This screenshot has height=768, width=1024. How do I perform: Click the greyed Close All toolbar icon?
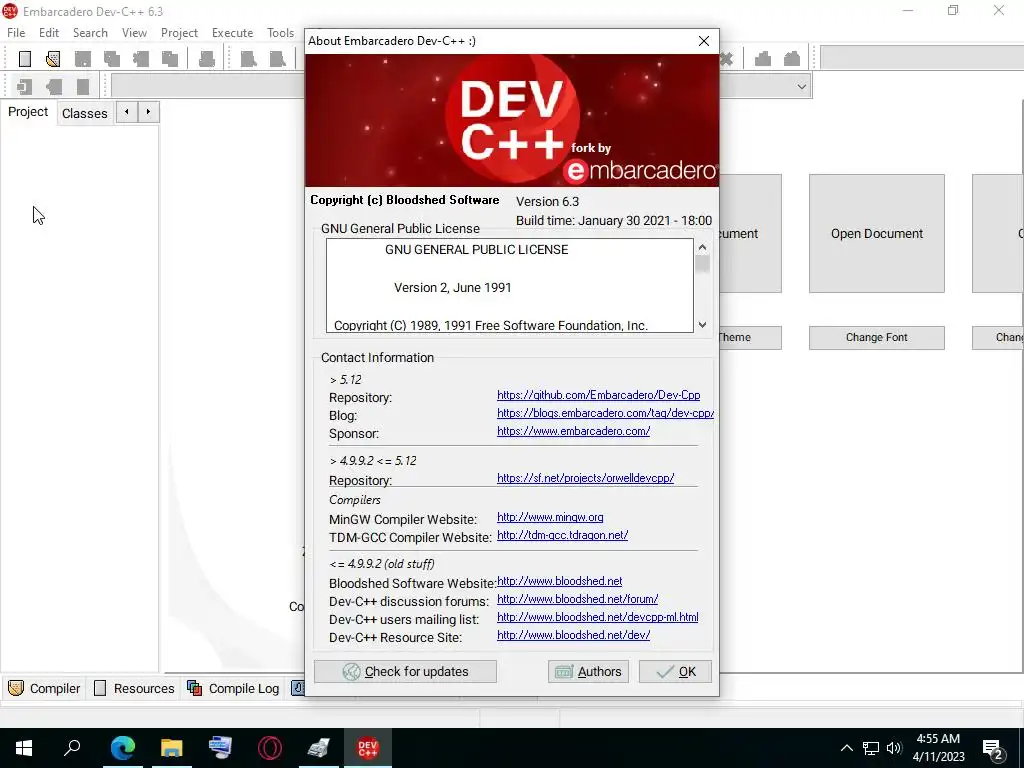pos(170,59)
